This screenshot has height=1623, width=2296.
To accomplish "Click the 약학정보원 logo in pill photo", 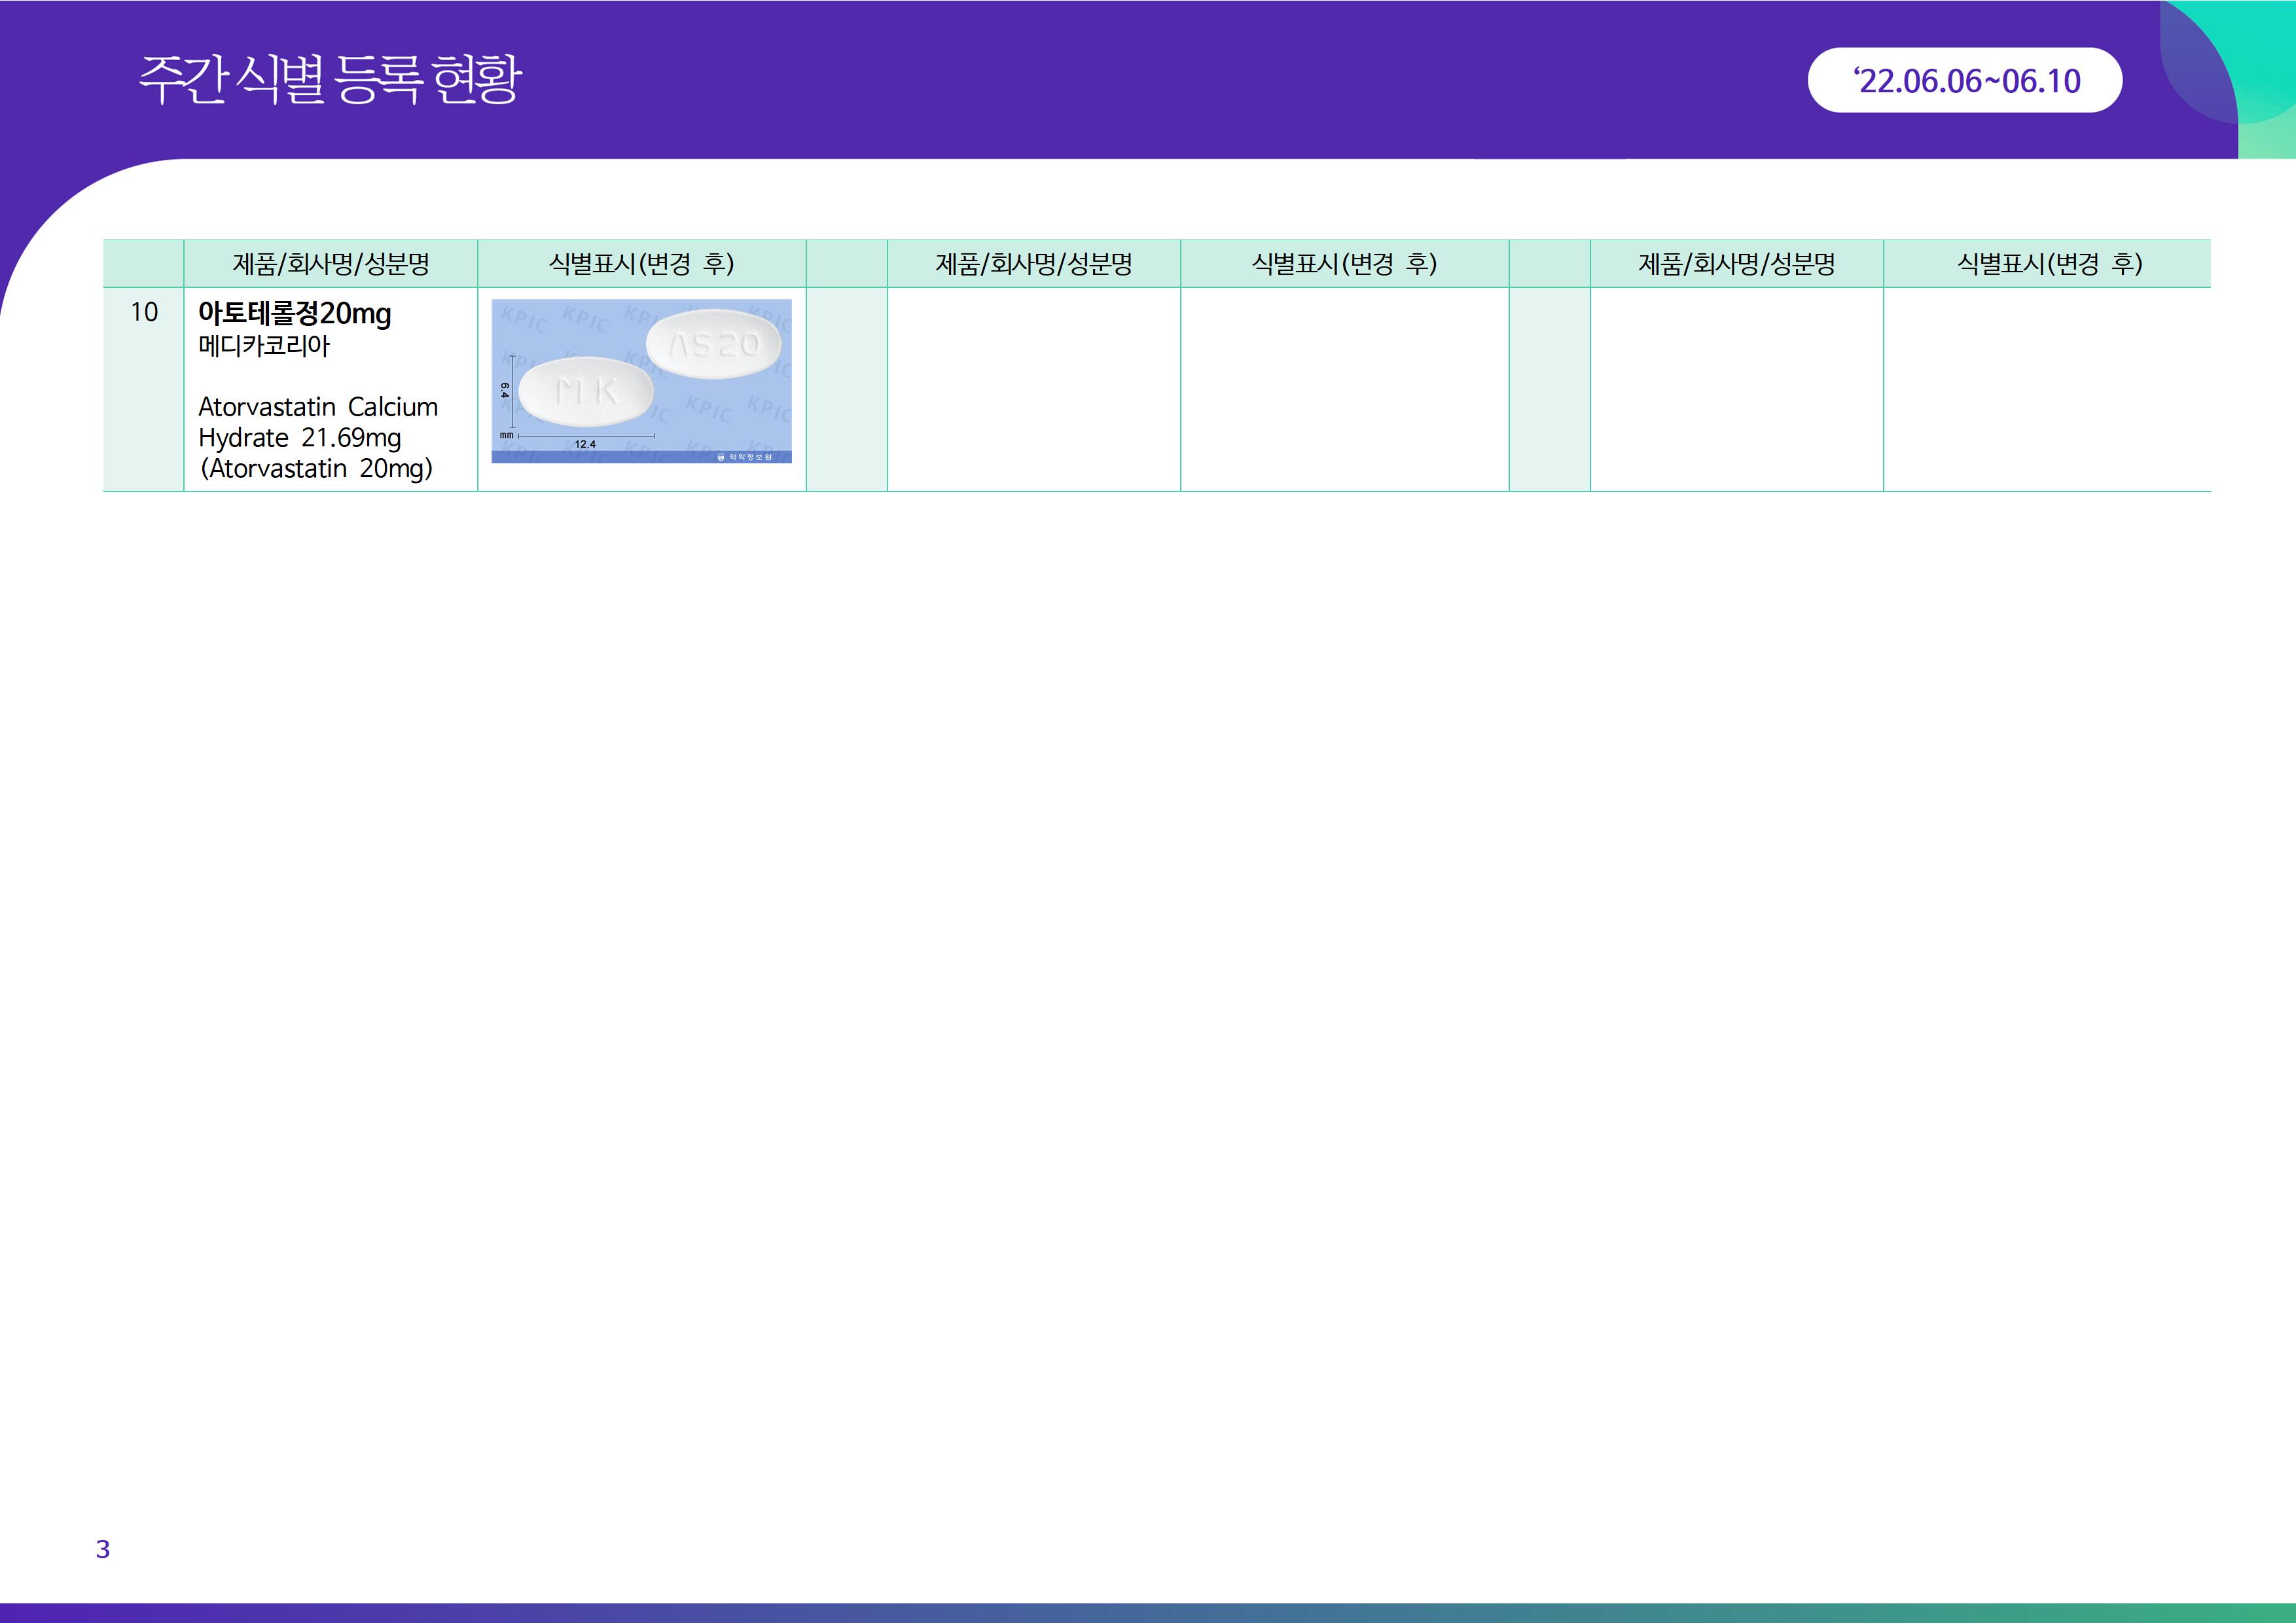I will coord(746,457).
